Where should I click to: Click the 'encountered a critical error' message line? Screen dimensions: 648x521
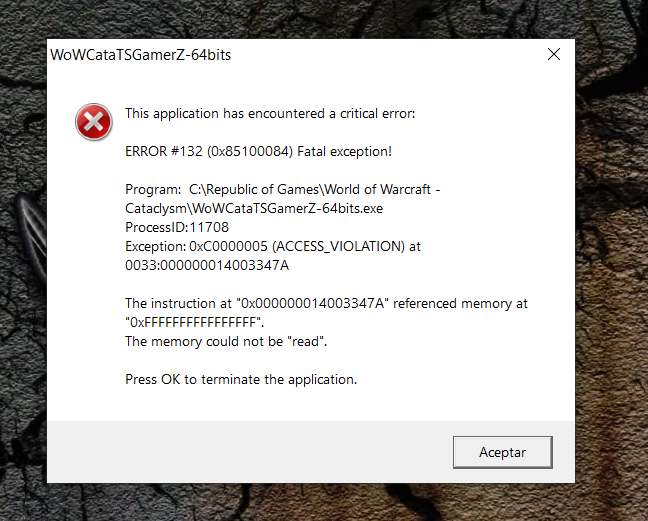(x=270, y=114)
